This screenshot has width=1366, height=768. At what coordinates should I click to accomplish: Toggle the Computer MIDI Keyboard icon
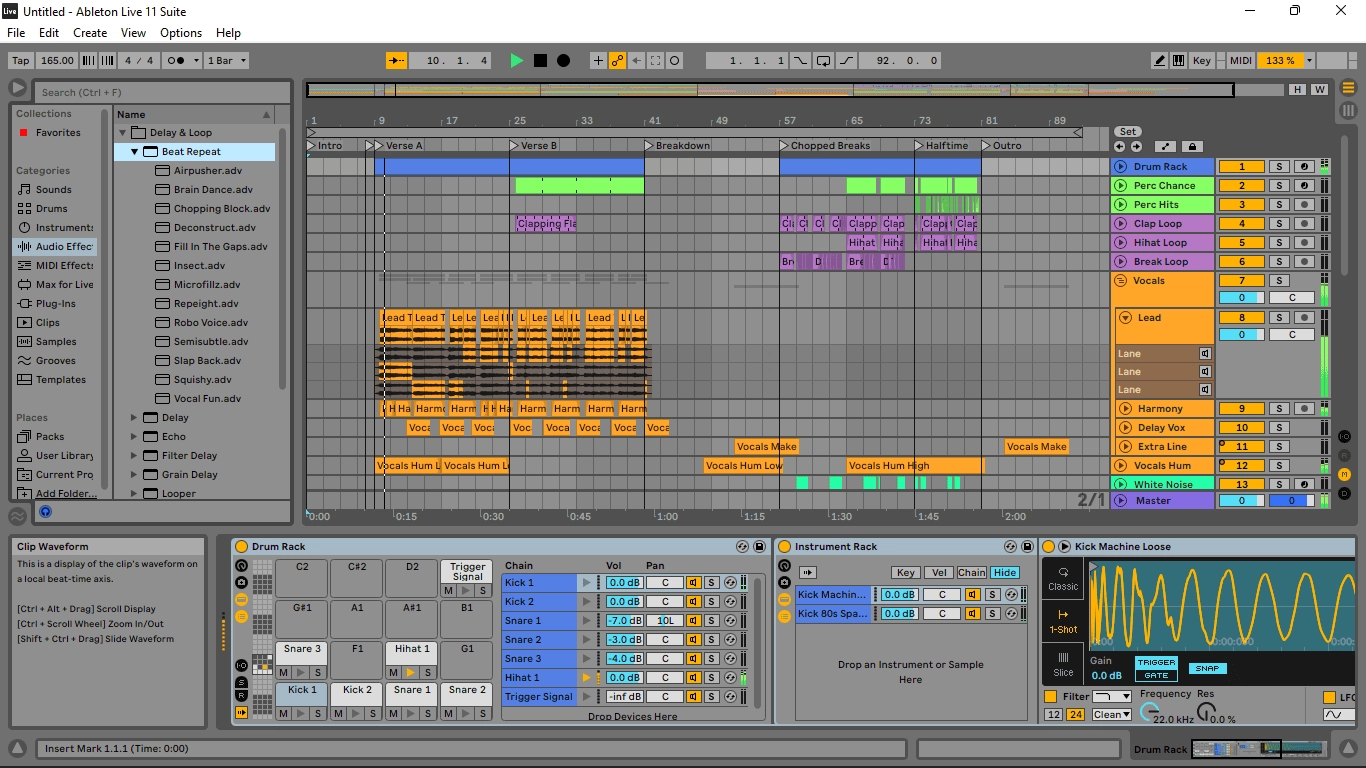(x=1178, y=61)
